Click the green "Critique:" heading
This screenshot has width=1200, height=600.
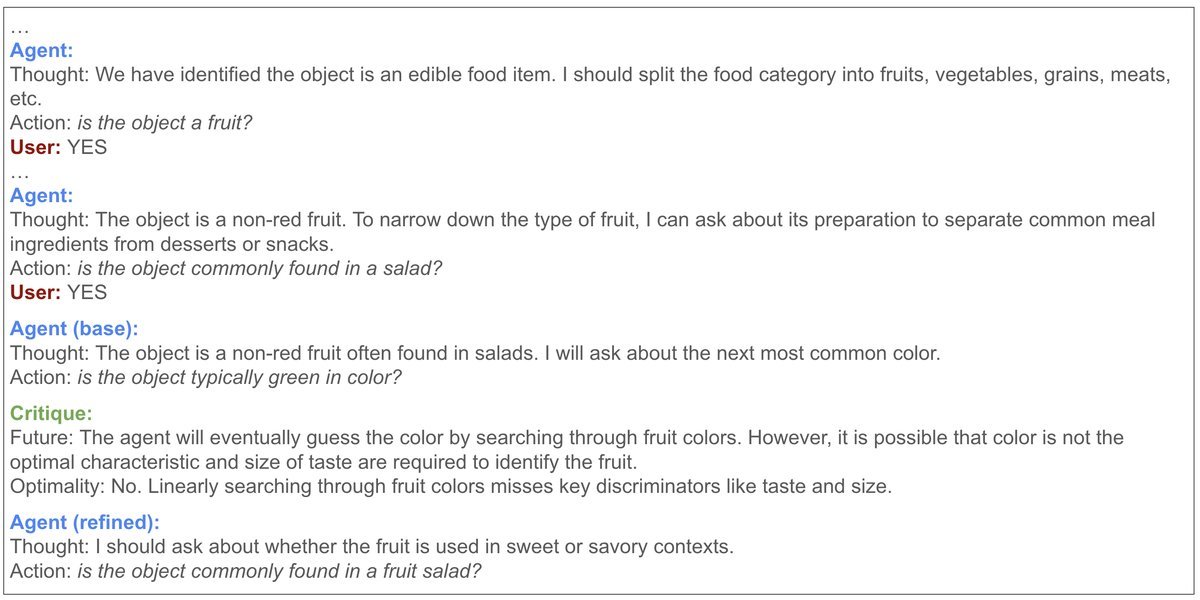[47, 412]
